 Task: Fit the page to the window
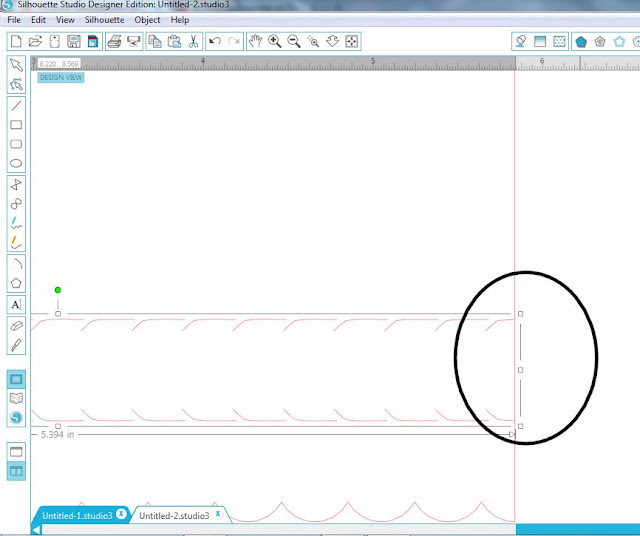352,41
